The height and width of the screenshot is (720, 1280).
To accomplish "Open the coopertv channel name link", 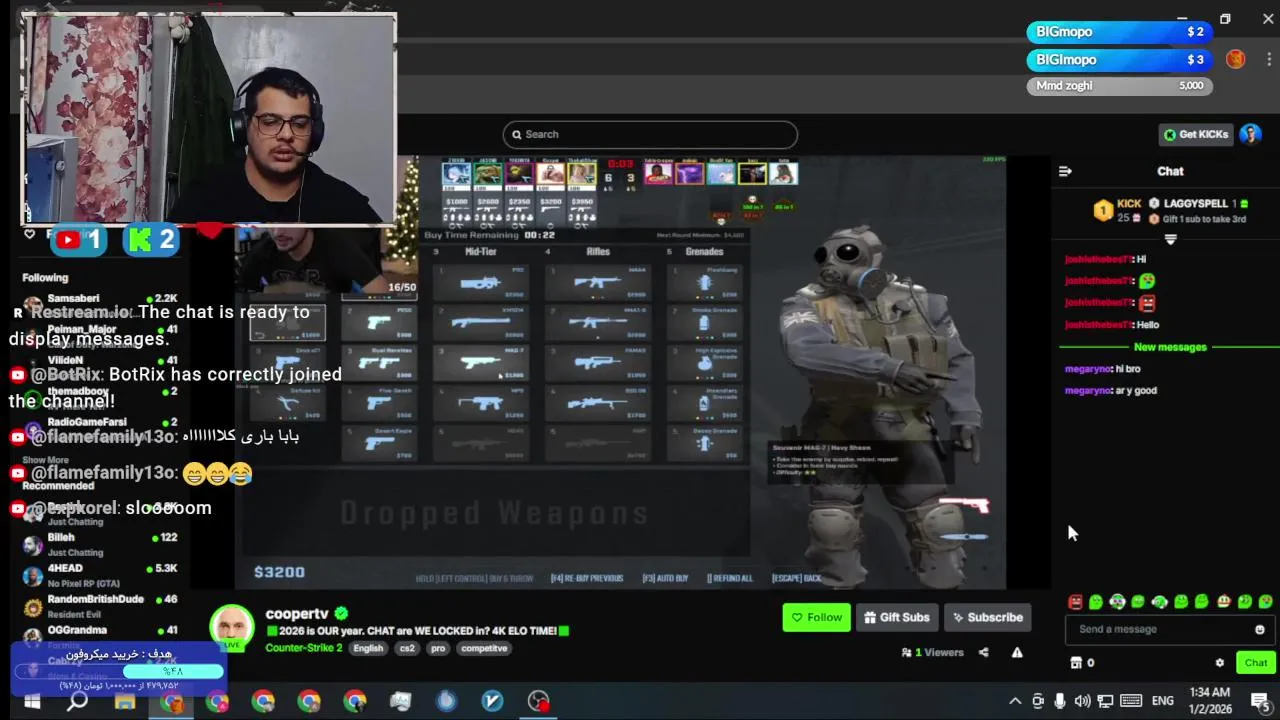I will click(297, 613).
